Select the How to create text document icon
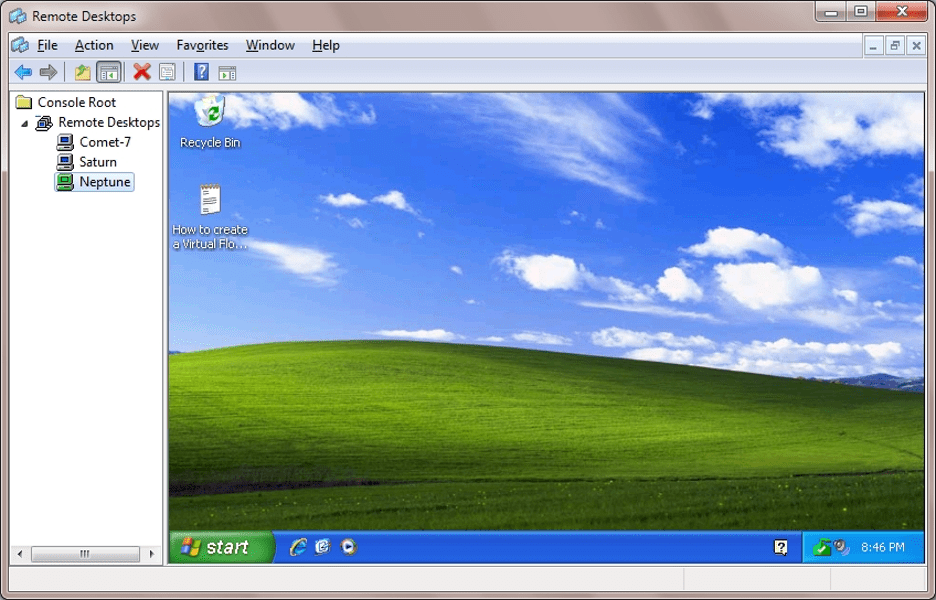This screenshot has width=936, height=600. click(x=210, y=217)
